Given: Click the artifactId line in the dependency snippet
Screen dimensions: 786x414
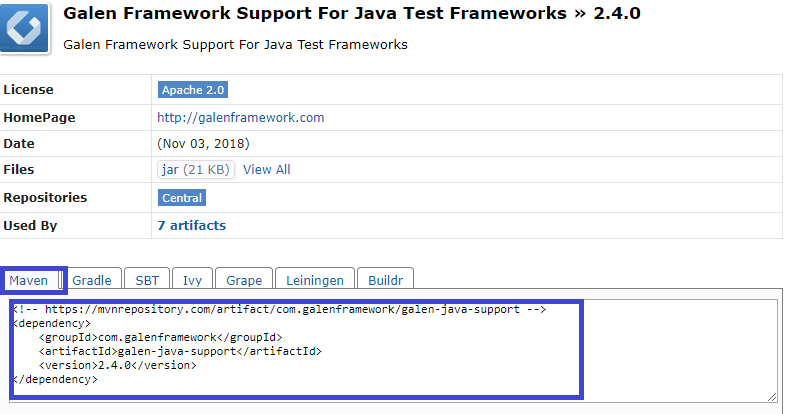Looking at the screenshot, I should coord(180,352).
